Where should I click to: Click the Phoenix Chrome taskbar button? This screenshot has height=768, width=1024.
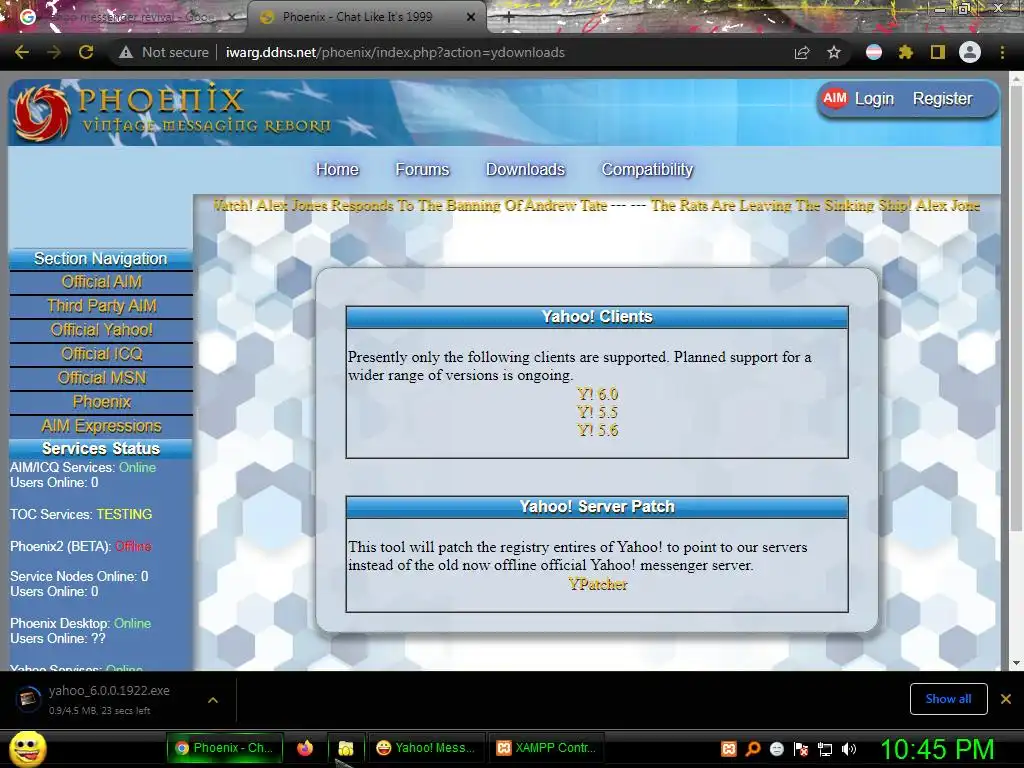[x=225, y=748]
